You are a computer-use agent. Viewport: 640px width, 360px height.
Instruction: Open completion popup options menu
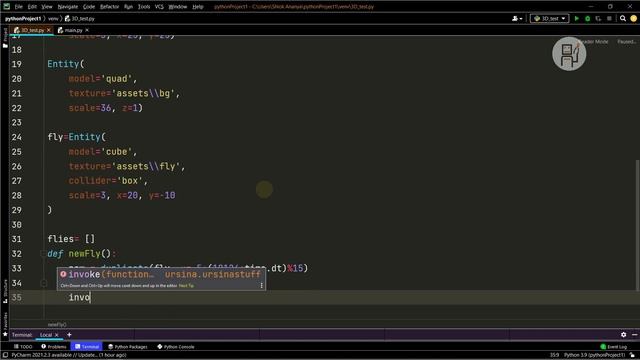coord(261,286)
